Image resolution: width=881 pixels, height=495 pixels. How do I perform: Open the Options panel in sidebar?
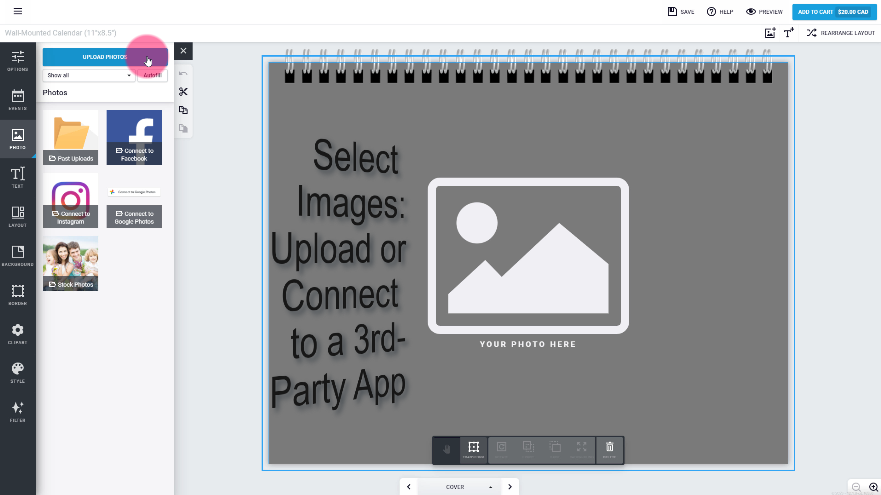click(x=17, y=60)
